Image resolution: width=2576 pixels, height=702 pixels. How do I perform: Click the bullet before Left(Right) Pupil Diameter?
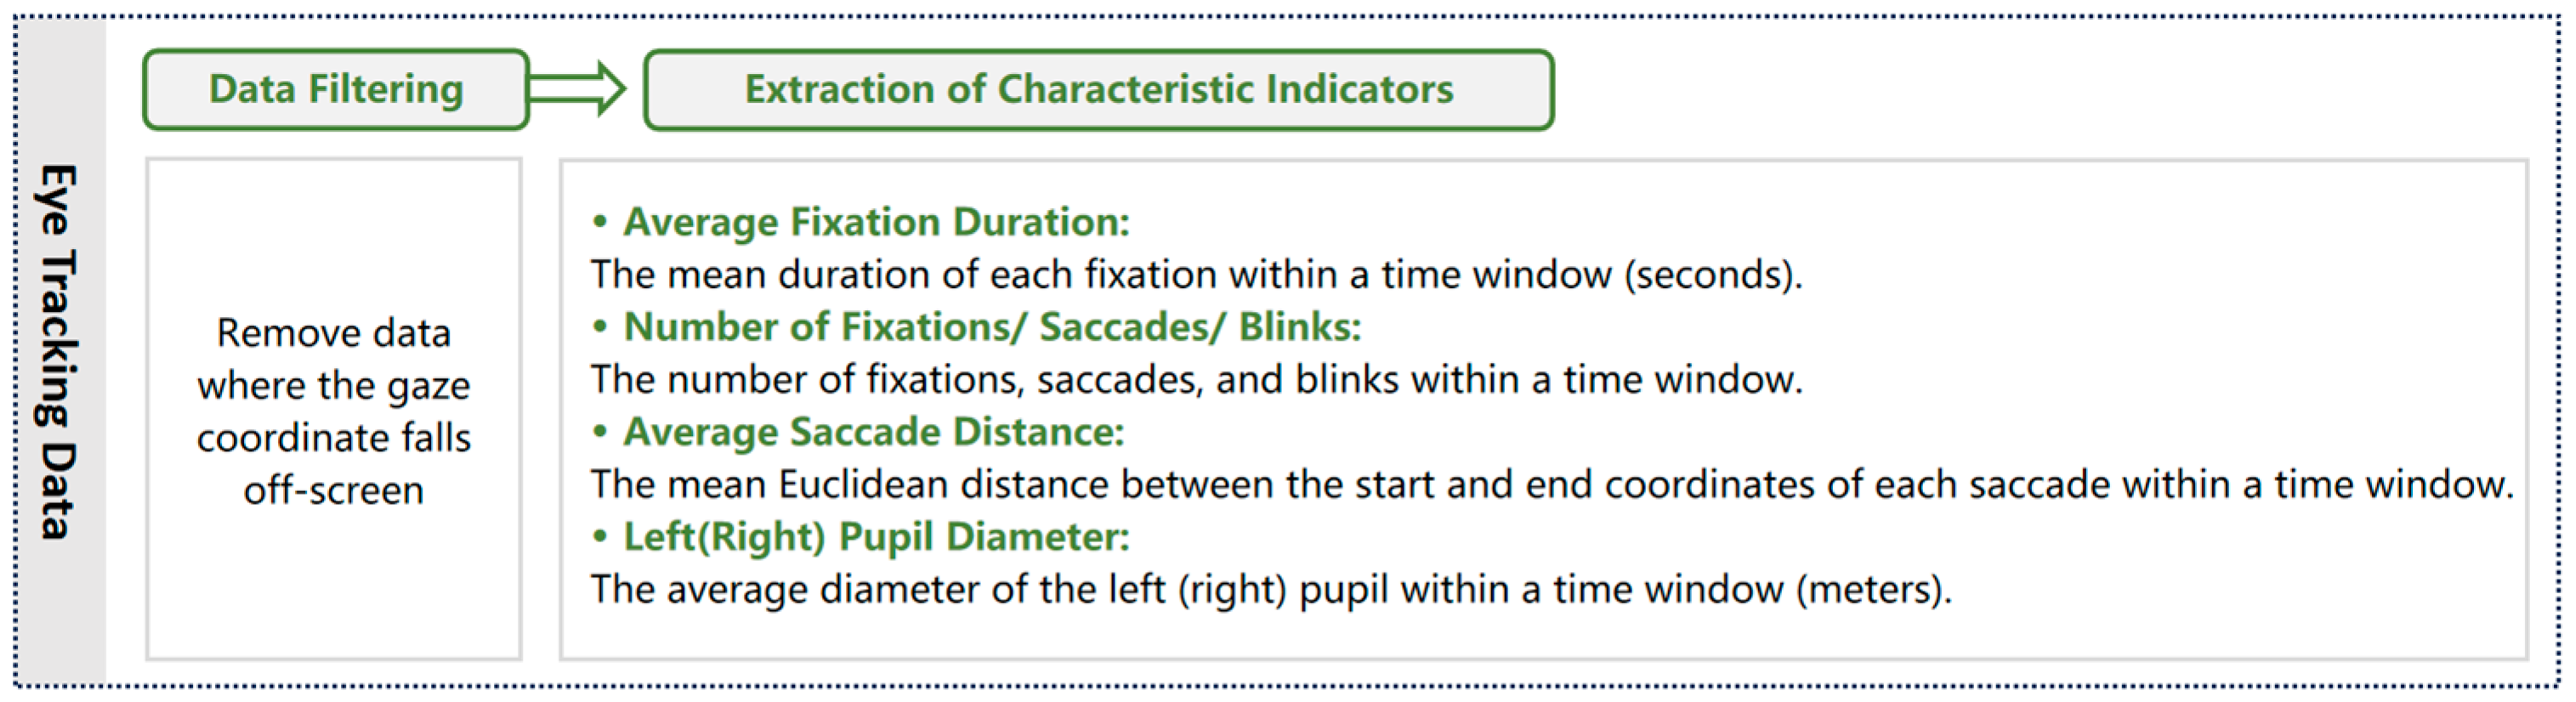(600, 536)
